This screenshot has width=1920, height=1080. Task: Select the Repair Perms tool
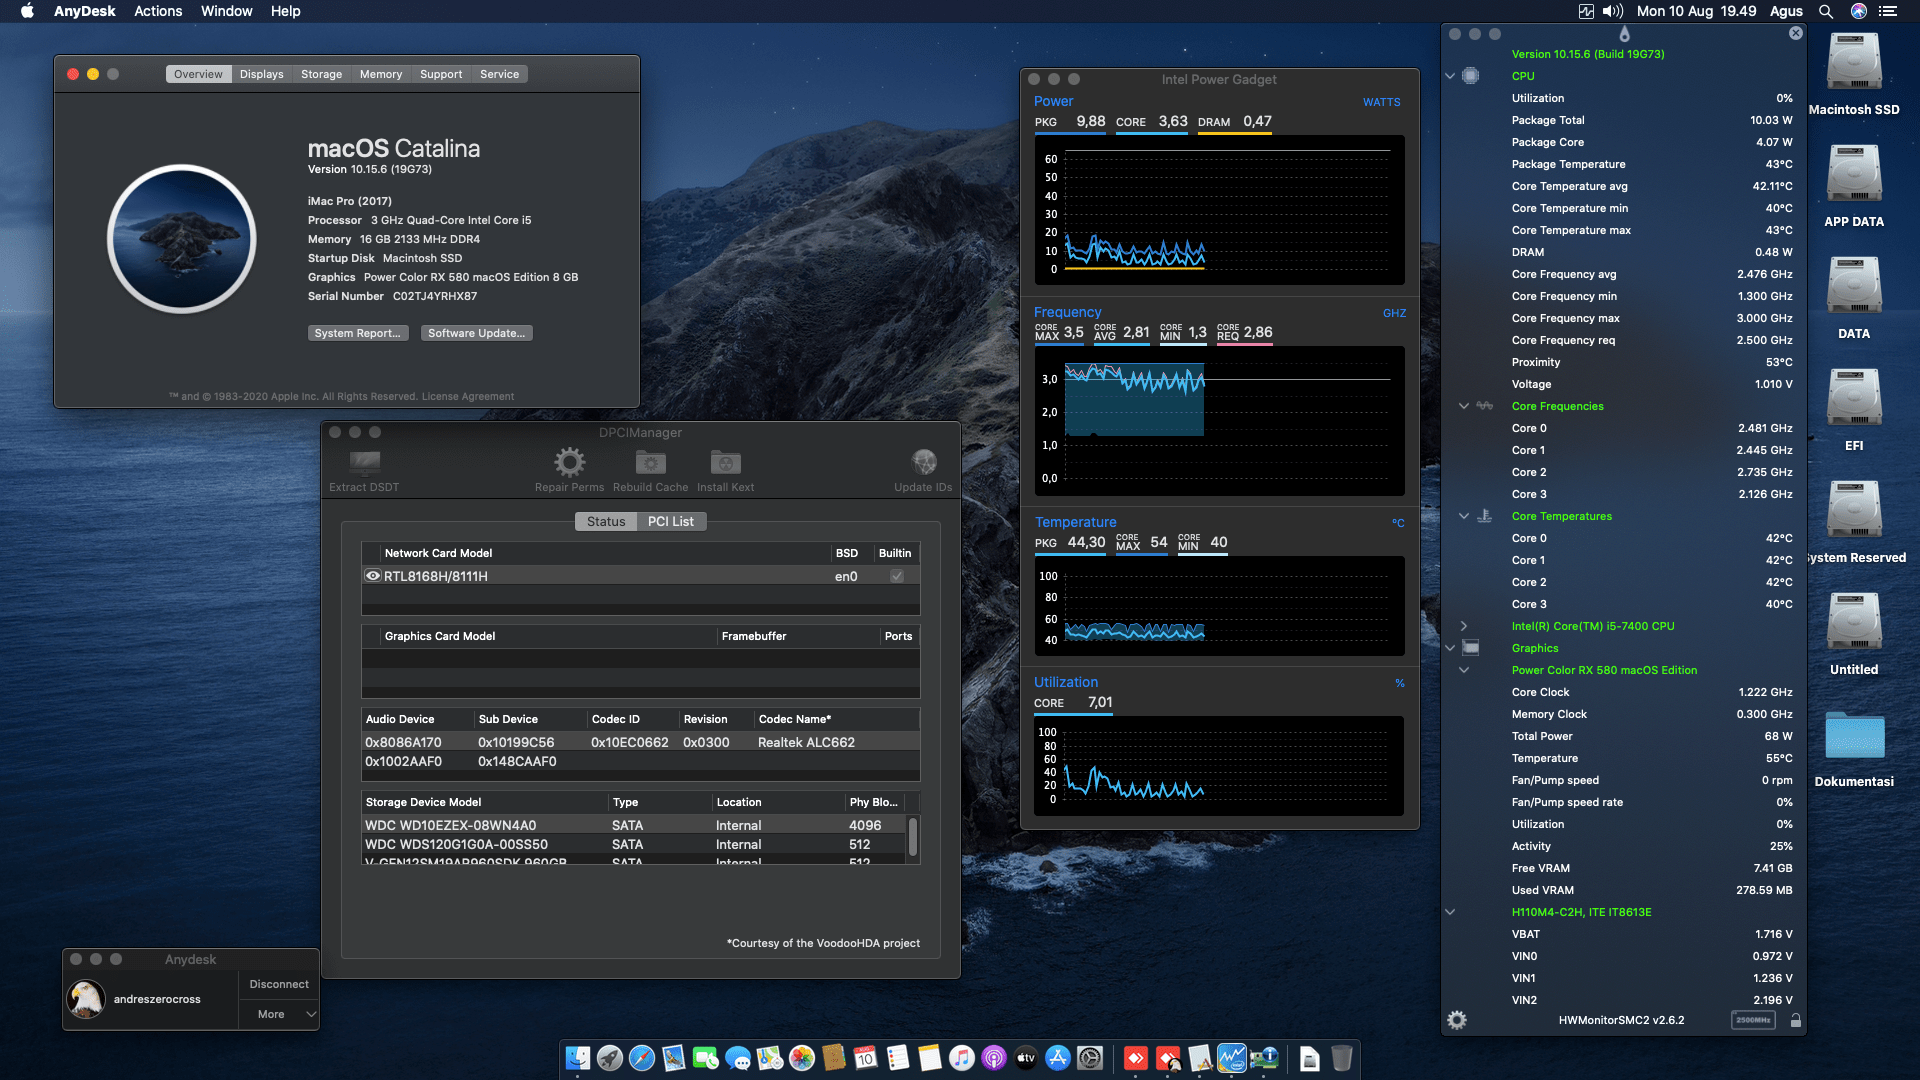[x=569, y=462]
